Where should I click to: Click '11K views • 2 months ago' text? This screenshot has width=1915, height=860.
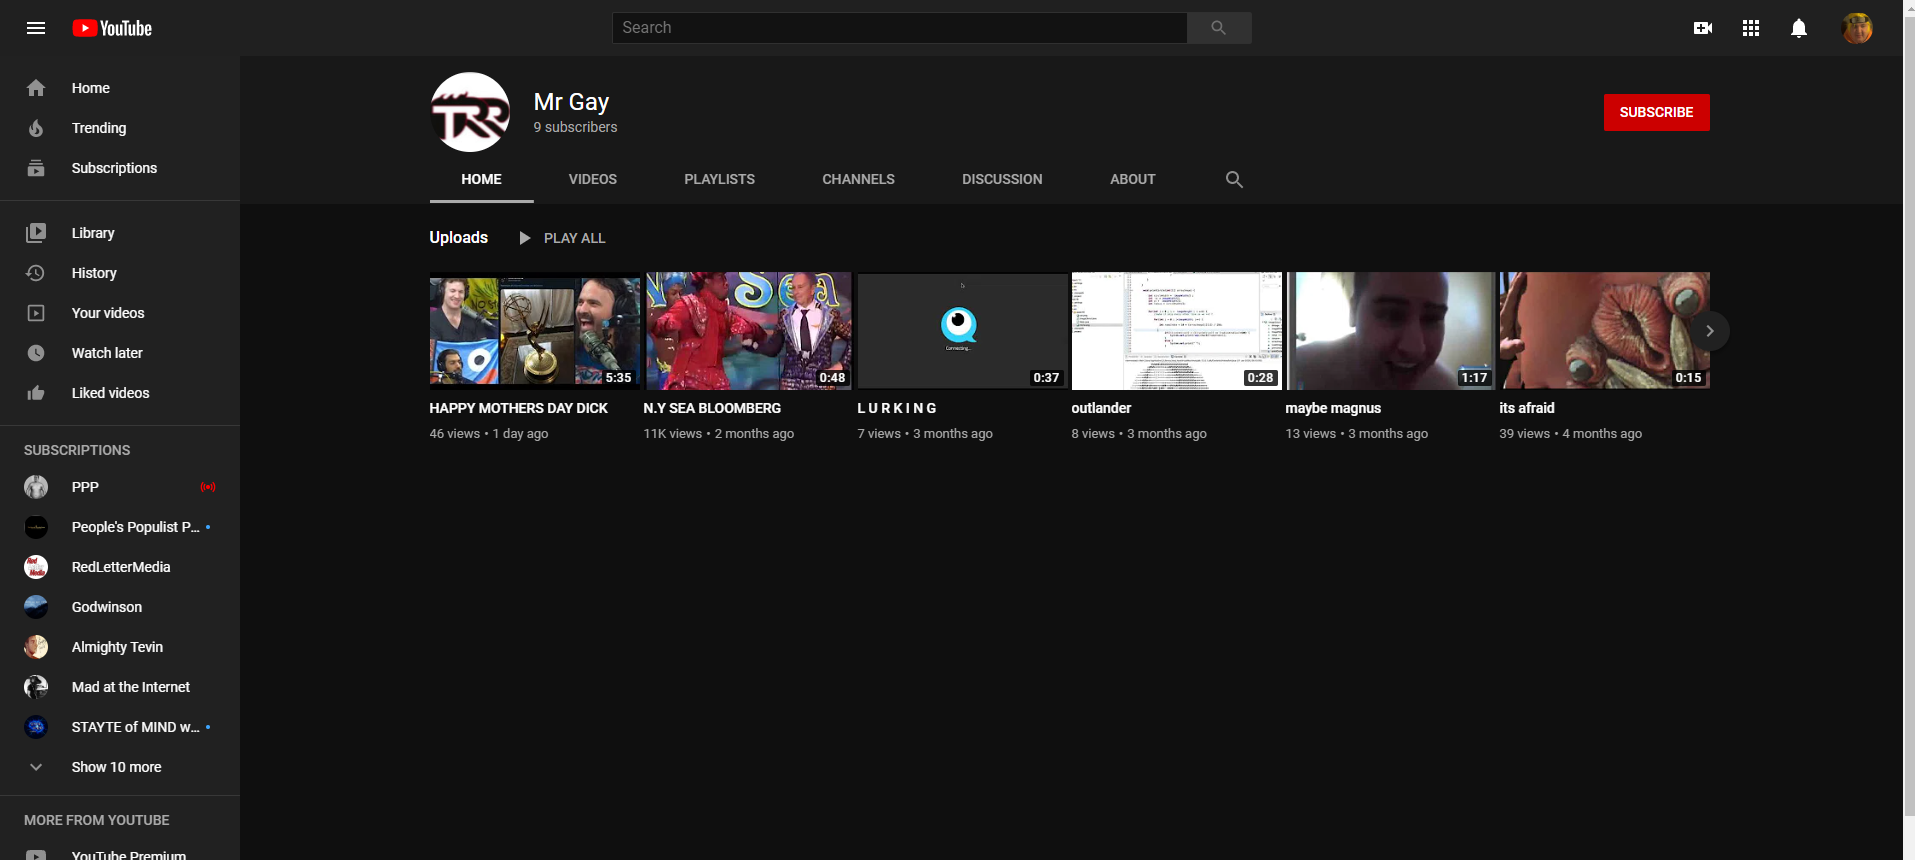719,434
